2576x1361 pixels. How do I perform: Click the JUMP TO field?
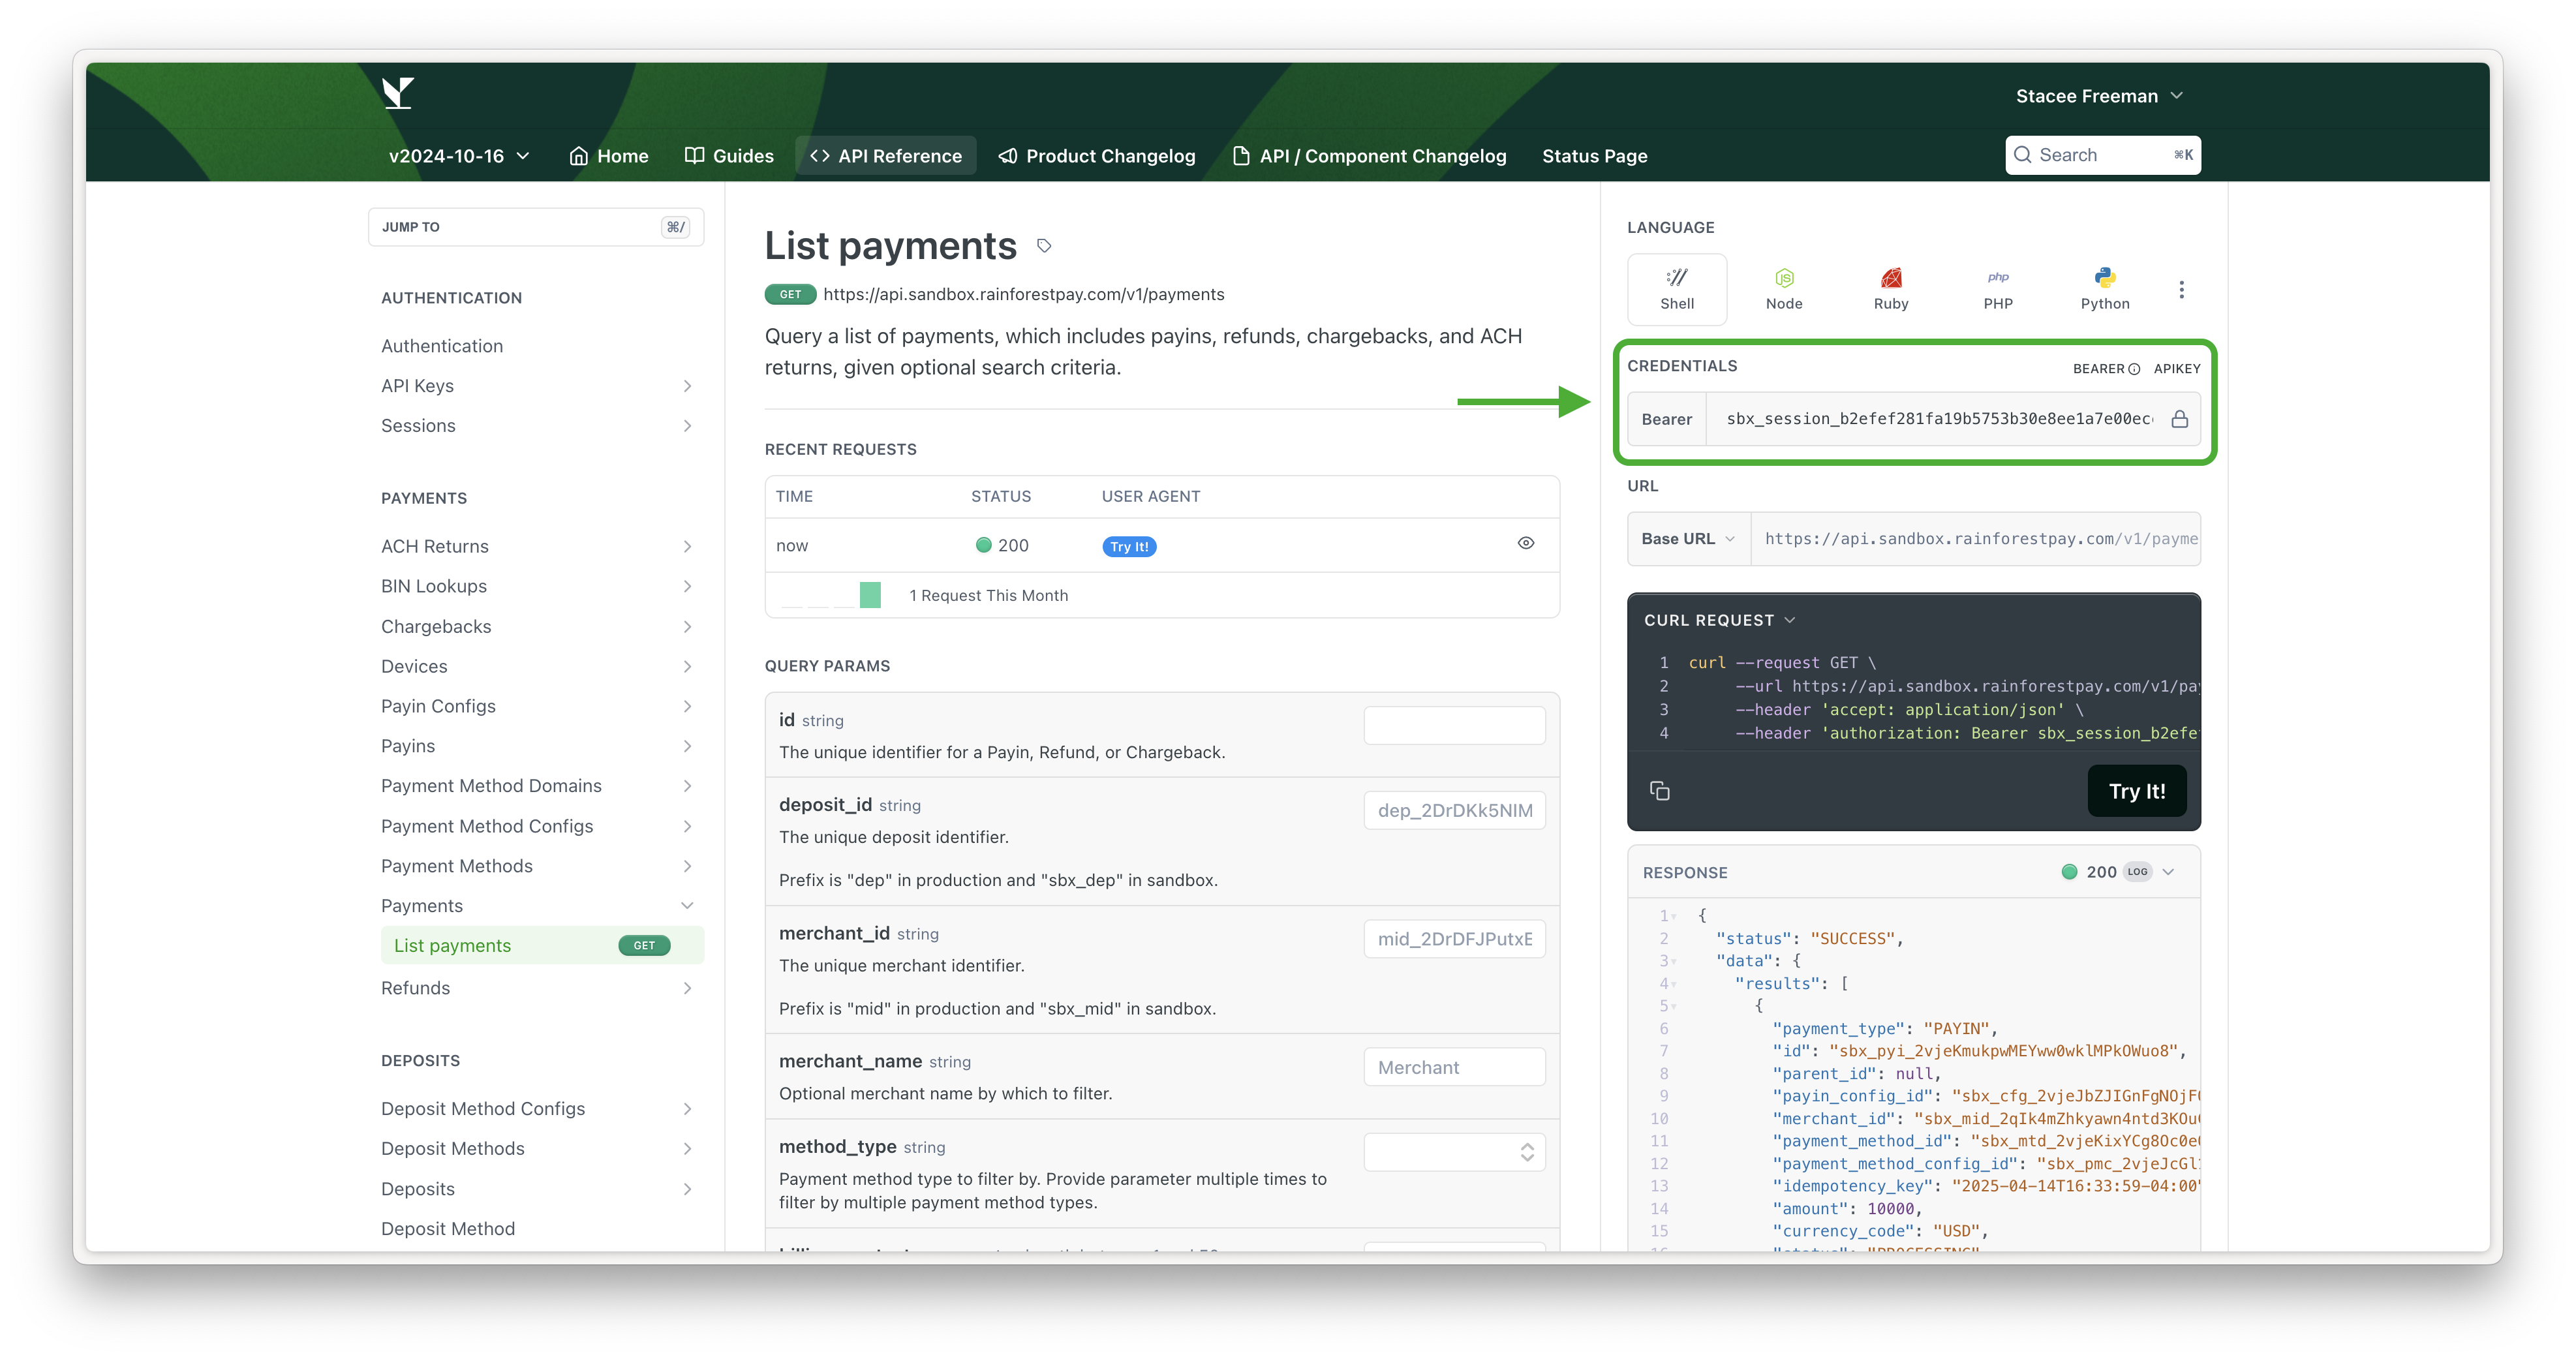coord(536,227)
